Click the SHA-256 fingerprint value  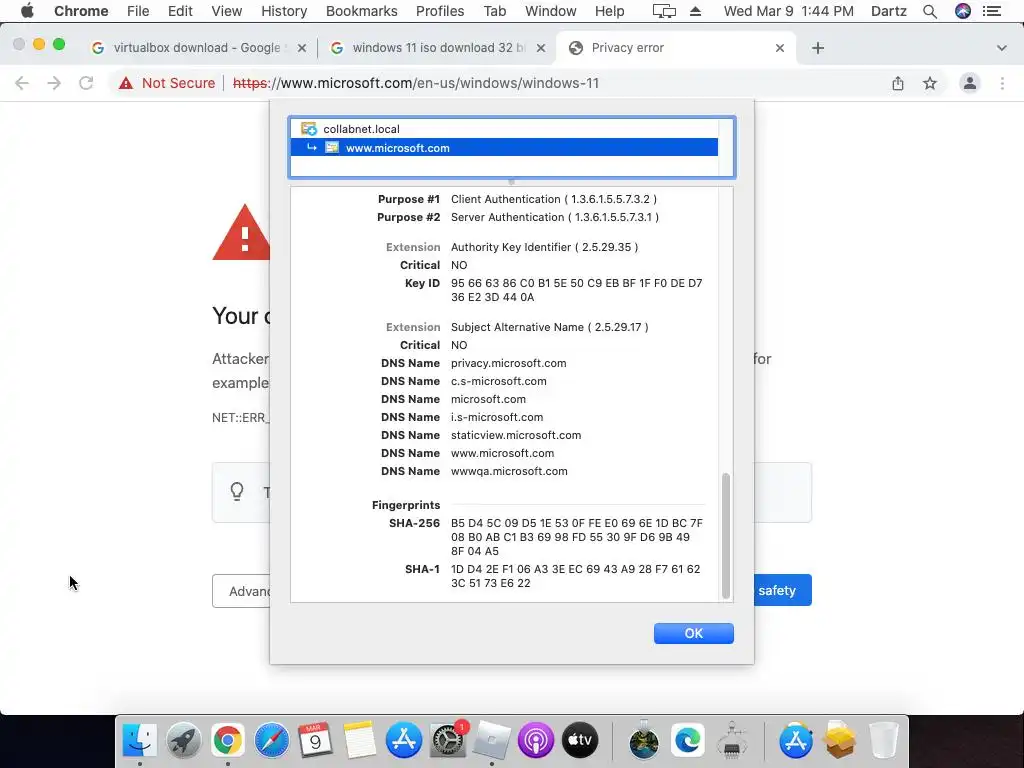coord(577,537)
